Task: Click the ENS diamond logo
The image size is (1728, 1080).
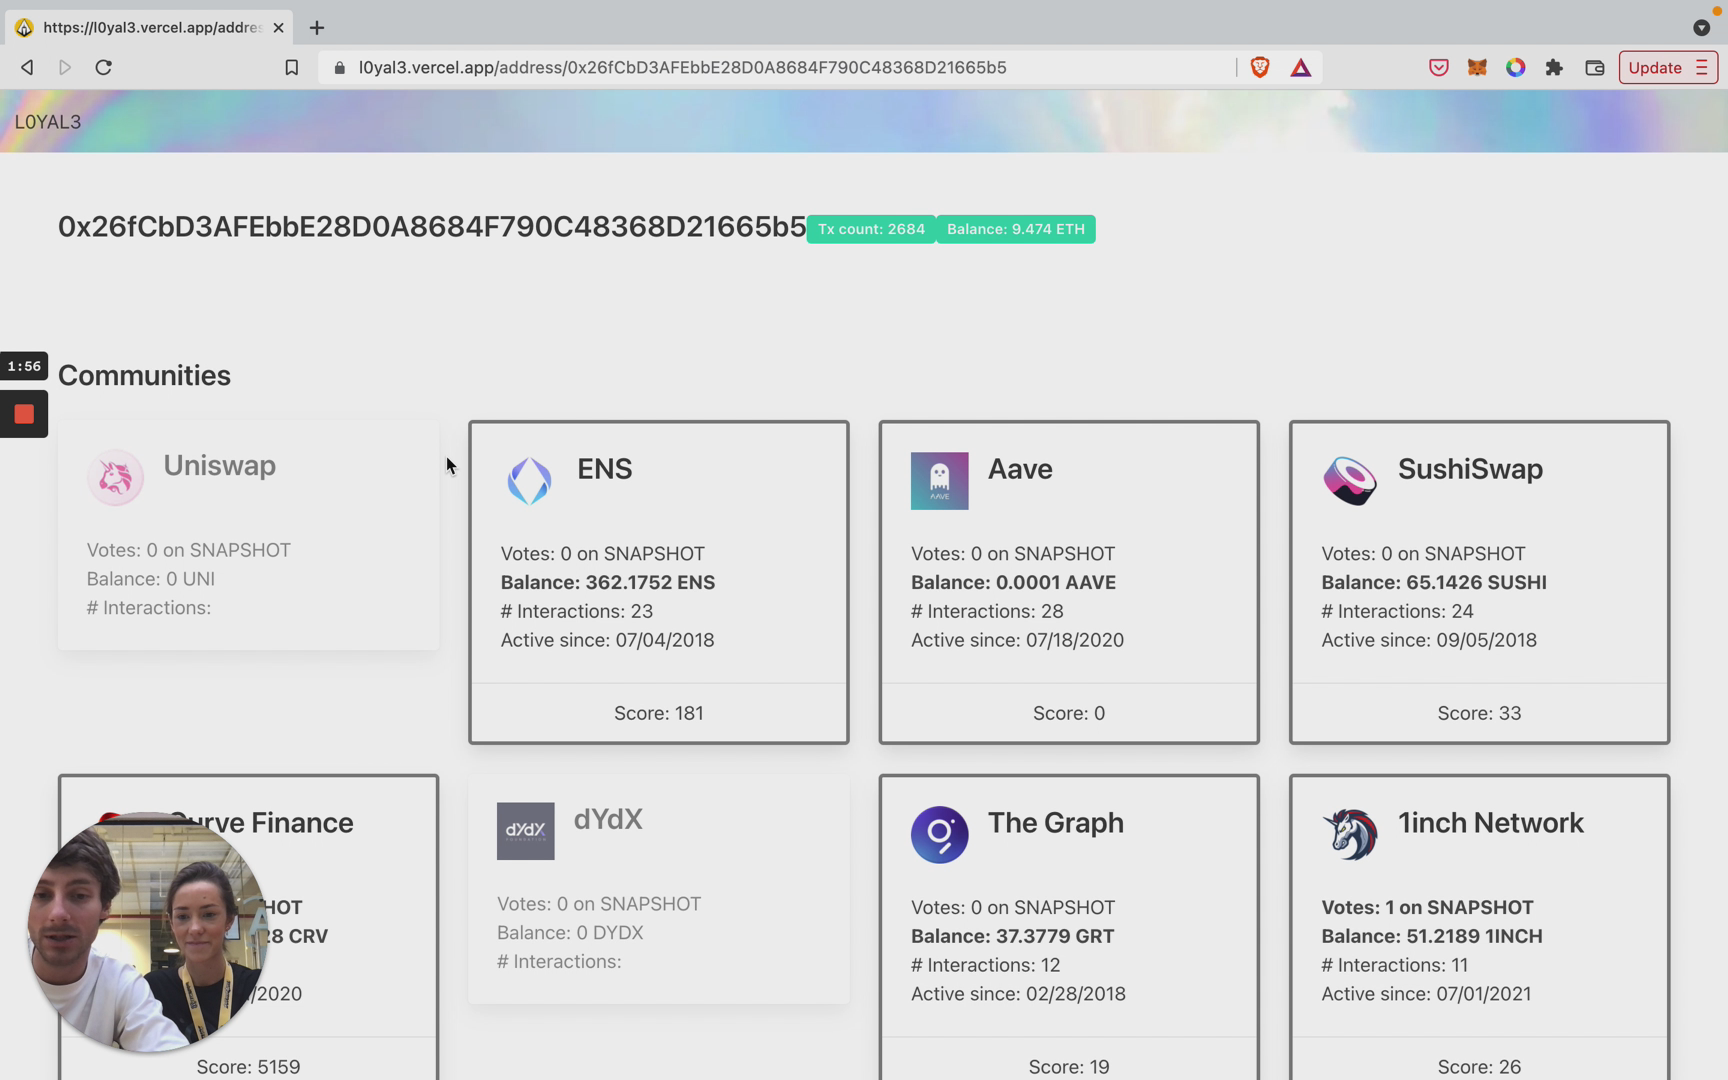Action: [x=529, y=481]
